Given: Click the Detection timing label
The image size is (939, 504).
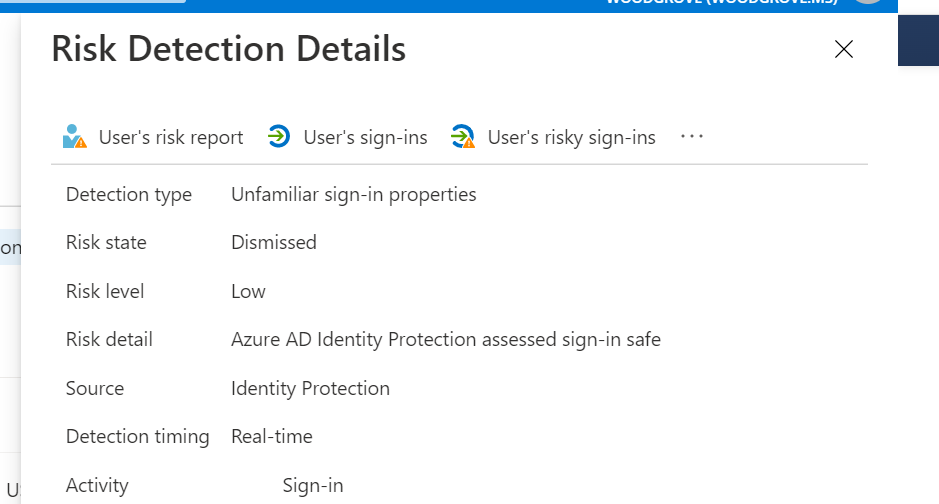Looking at the screenshot, I should click(138, 436).
